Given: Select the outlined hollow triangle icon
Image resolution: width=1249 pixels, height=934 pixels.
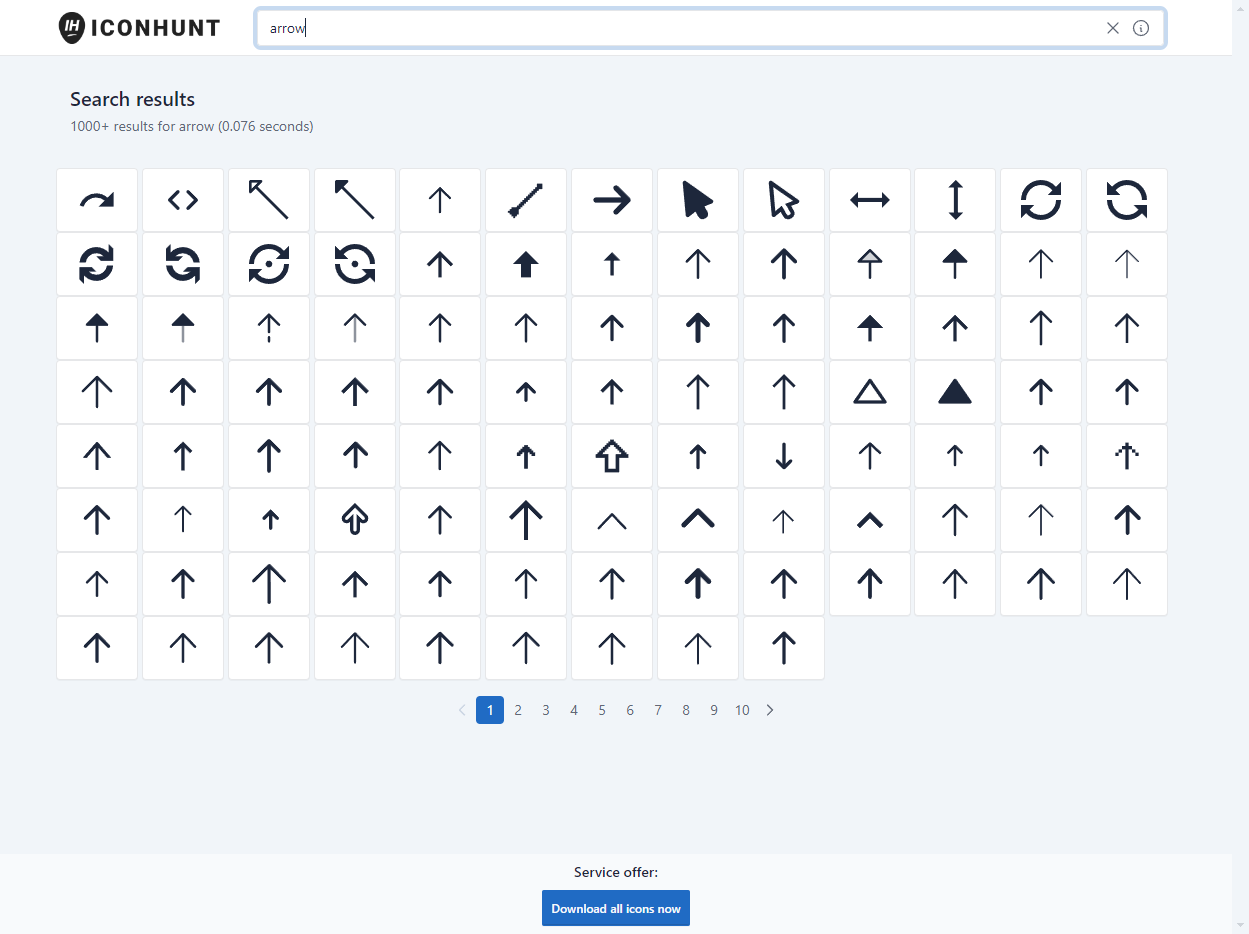Looking at the screenshot, I should [x=870, y=392].
